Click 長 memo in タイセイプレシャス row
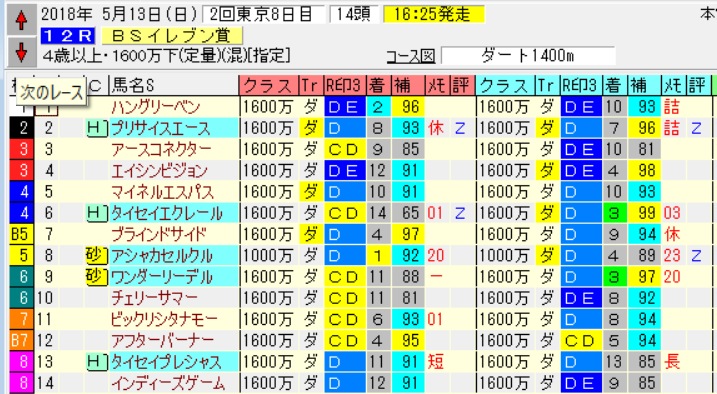717x394 pixels. pos(673,362)
